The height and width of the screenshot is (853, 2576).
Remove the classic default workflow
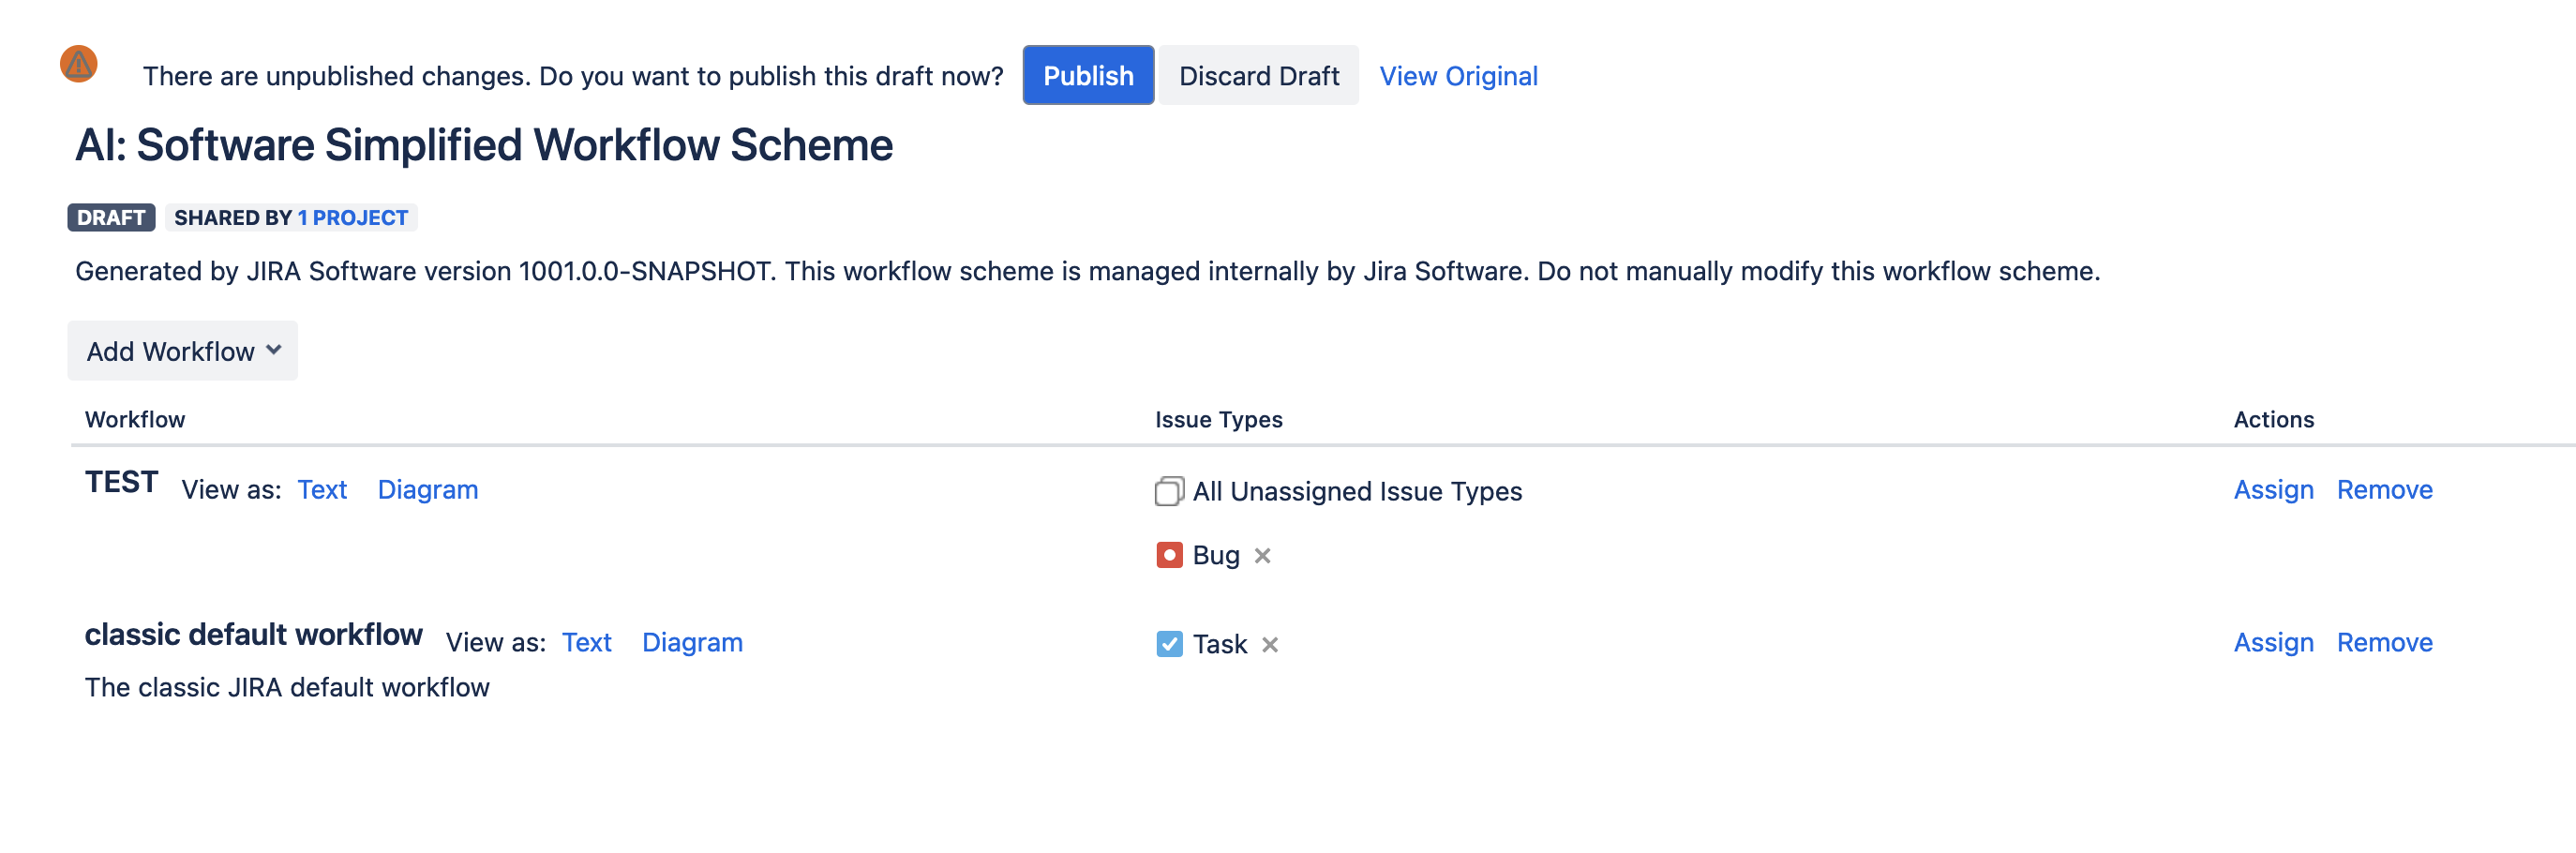[x=2385, y=642]
